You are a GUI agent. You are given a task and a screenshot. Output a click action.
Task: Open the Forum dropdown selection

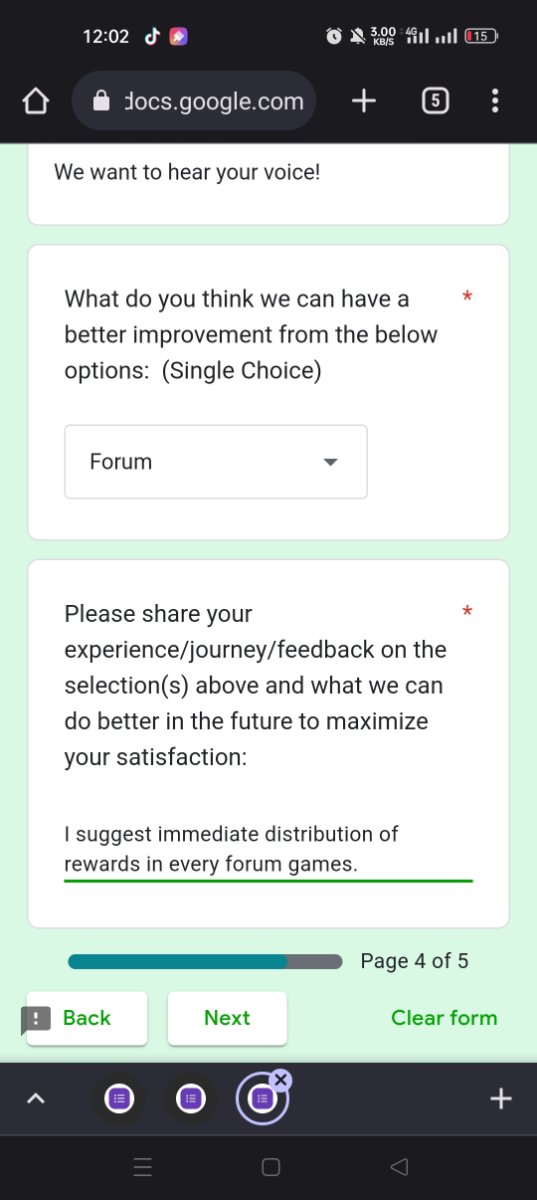(216, 462)
